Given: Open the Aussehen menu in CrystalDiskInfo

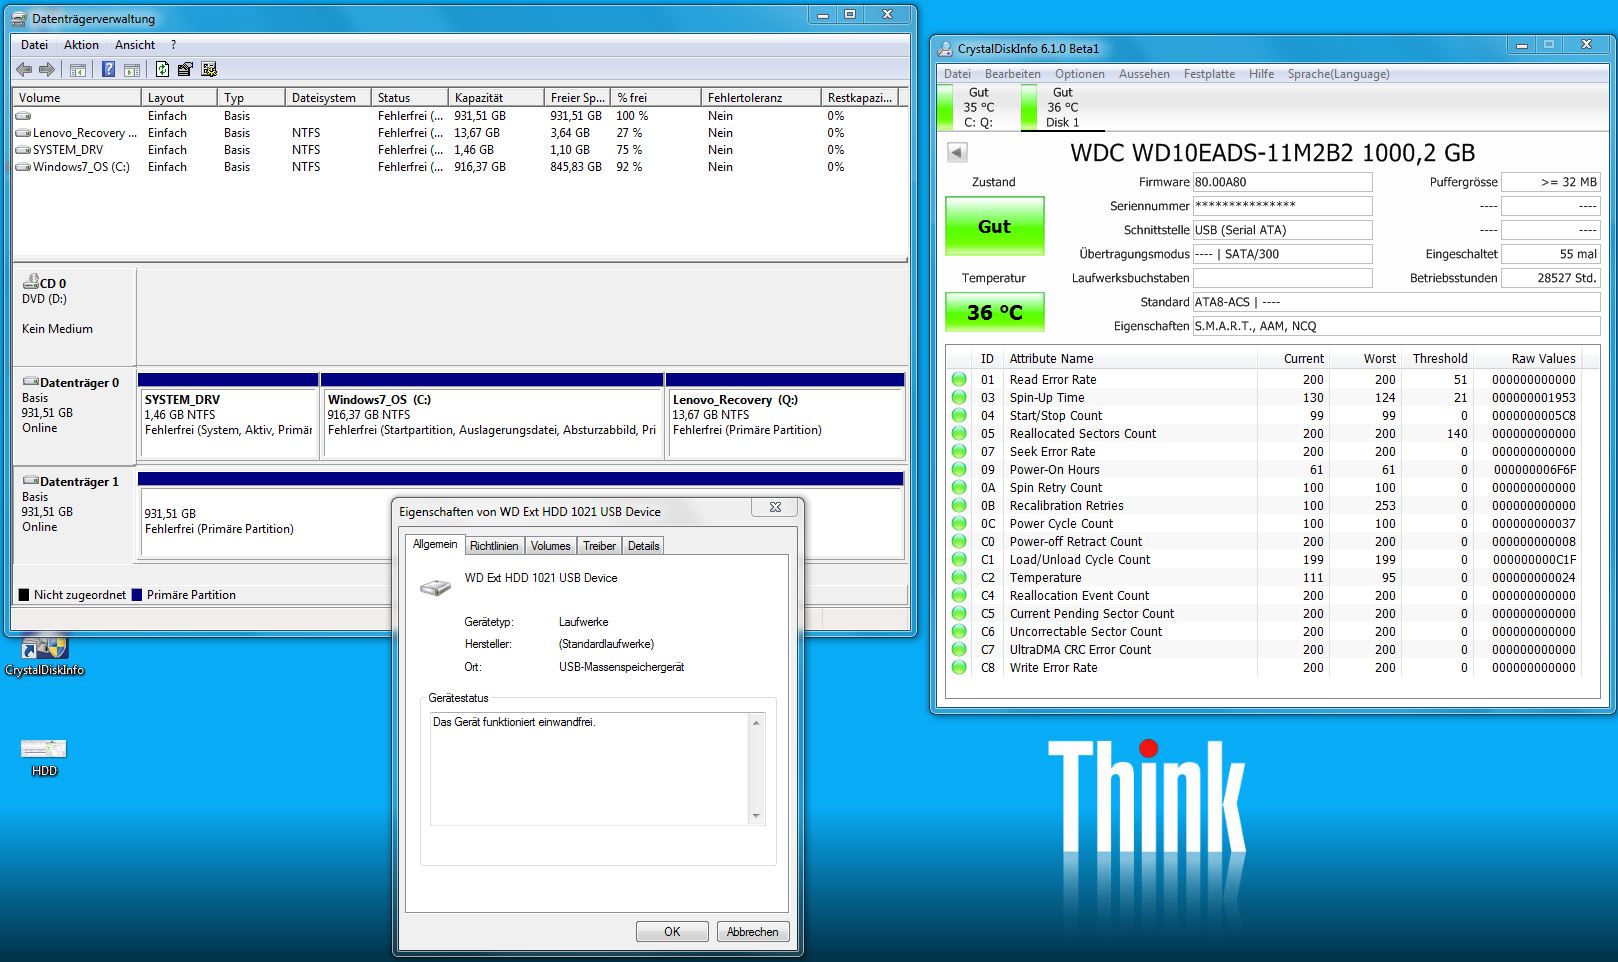Looking at the screenshot, I should tap(1144, 74).
